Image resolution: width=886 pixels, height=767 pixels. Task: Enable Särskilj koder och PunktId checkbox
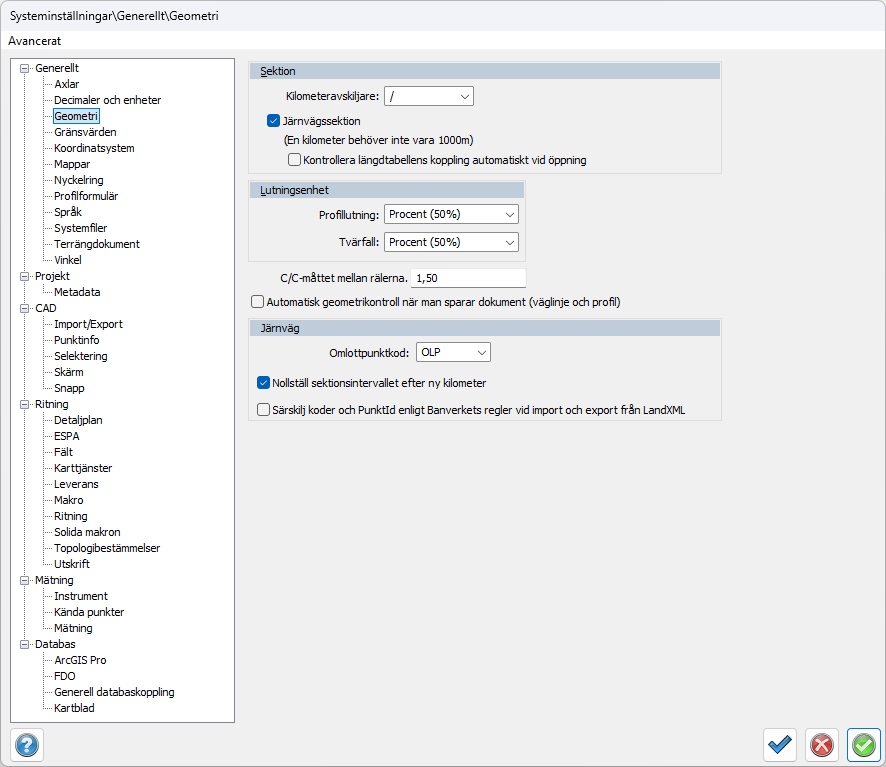pyautogui.click(x=264, y=409)
